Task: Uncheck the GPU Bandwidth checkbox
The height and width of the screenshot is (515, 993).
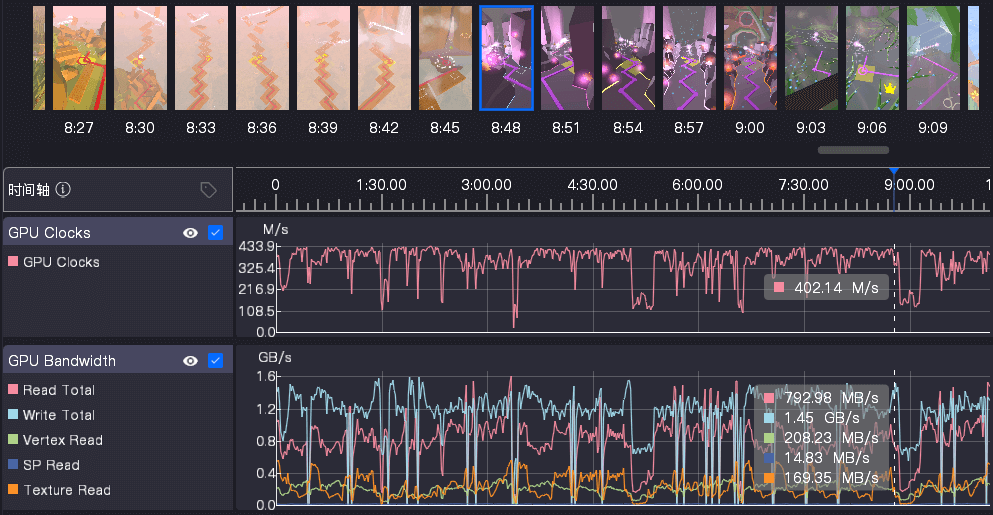Action: pyautogui.click(x=215, y=361)
